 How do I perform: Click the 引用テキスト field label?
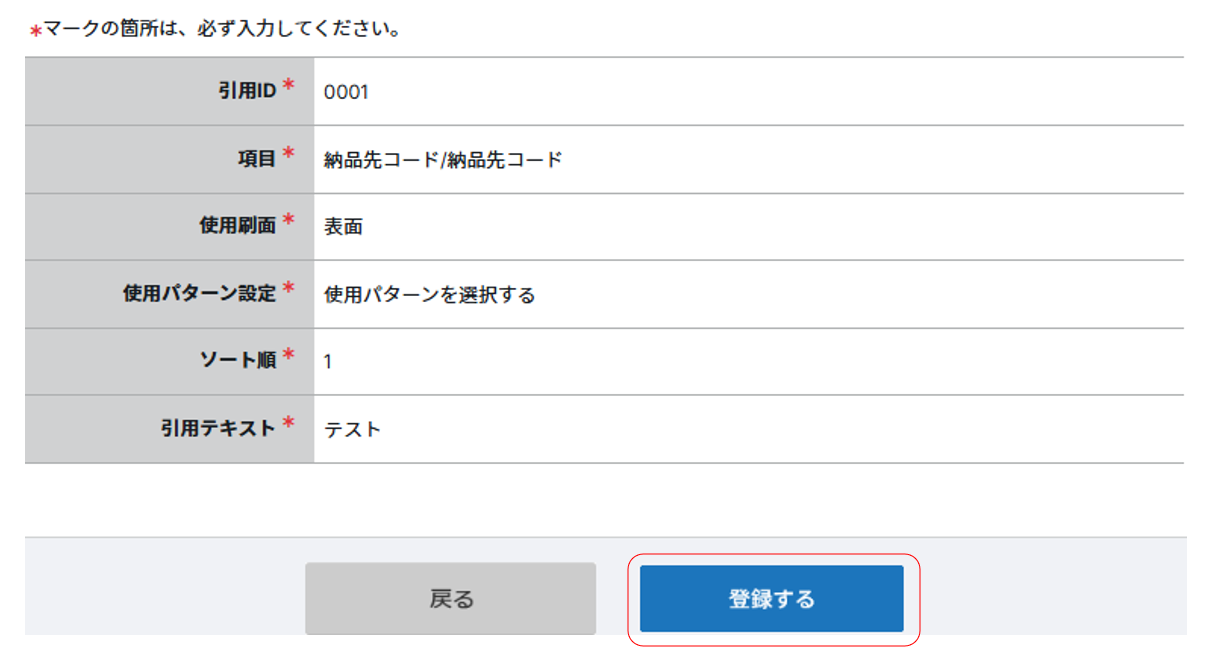[x=218, y=428]
